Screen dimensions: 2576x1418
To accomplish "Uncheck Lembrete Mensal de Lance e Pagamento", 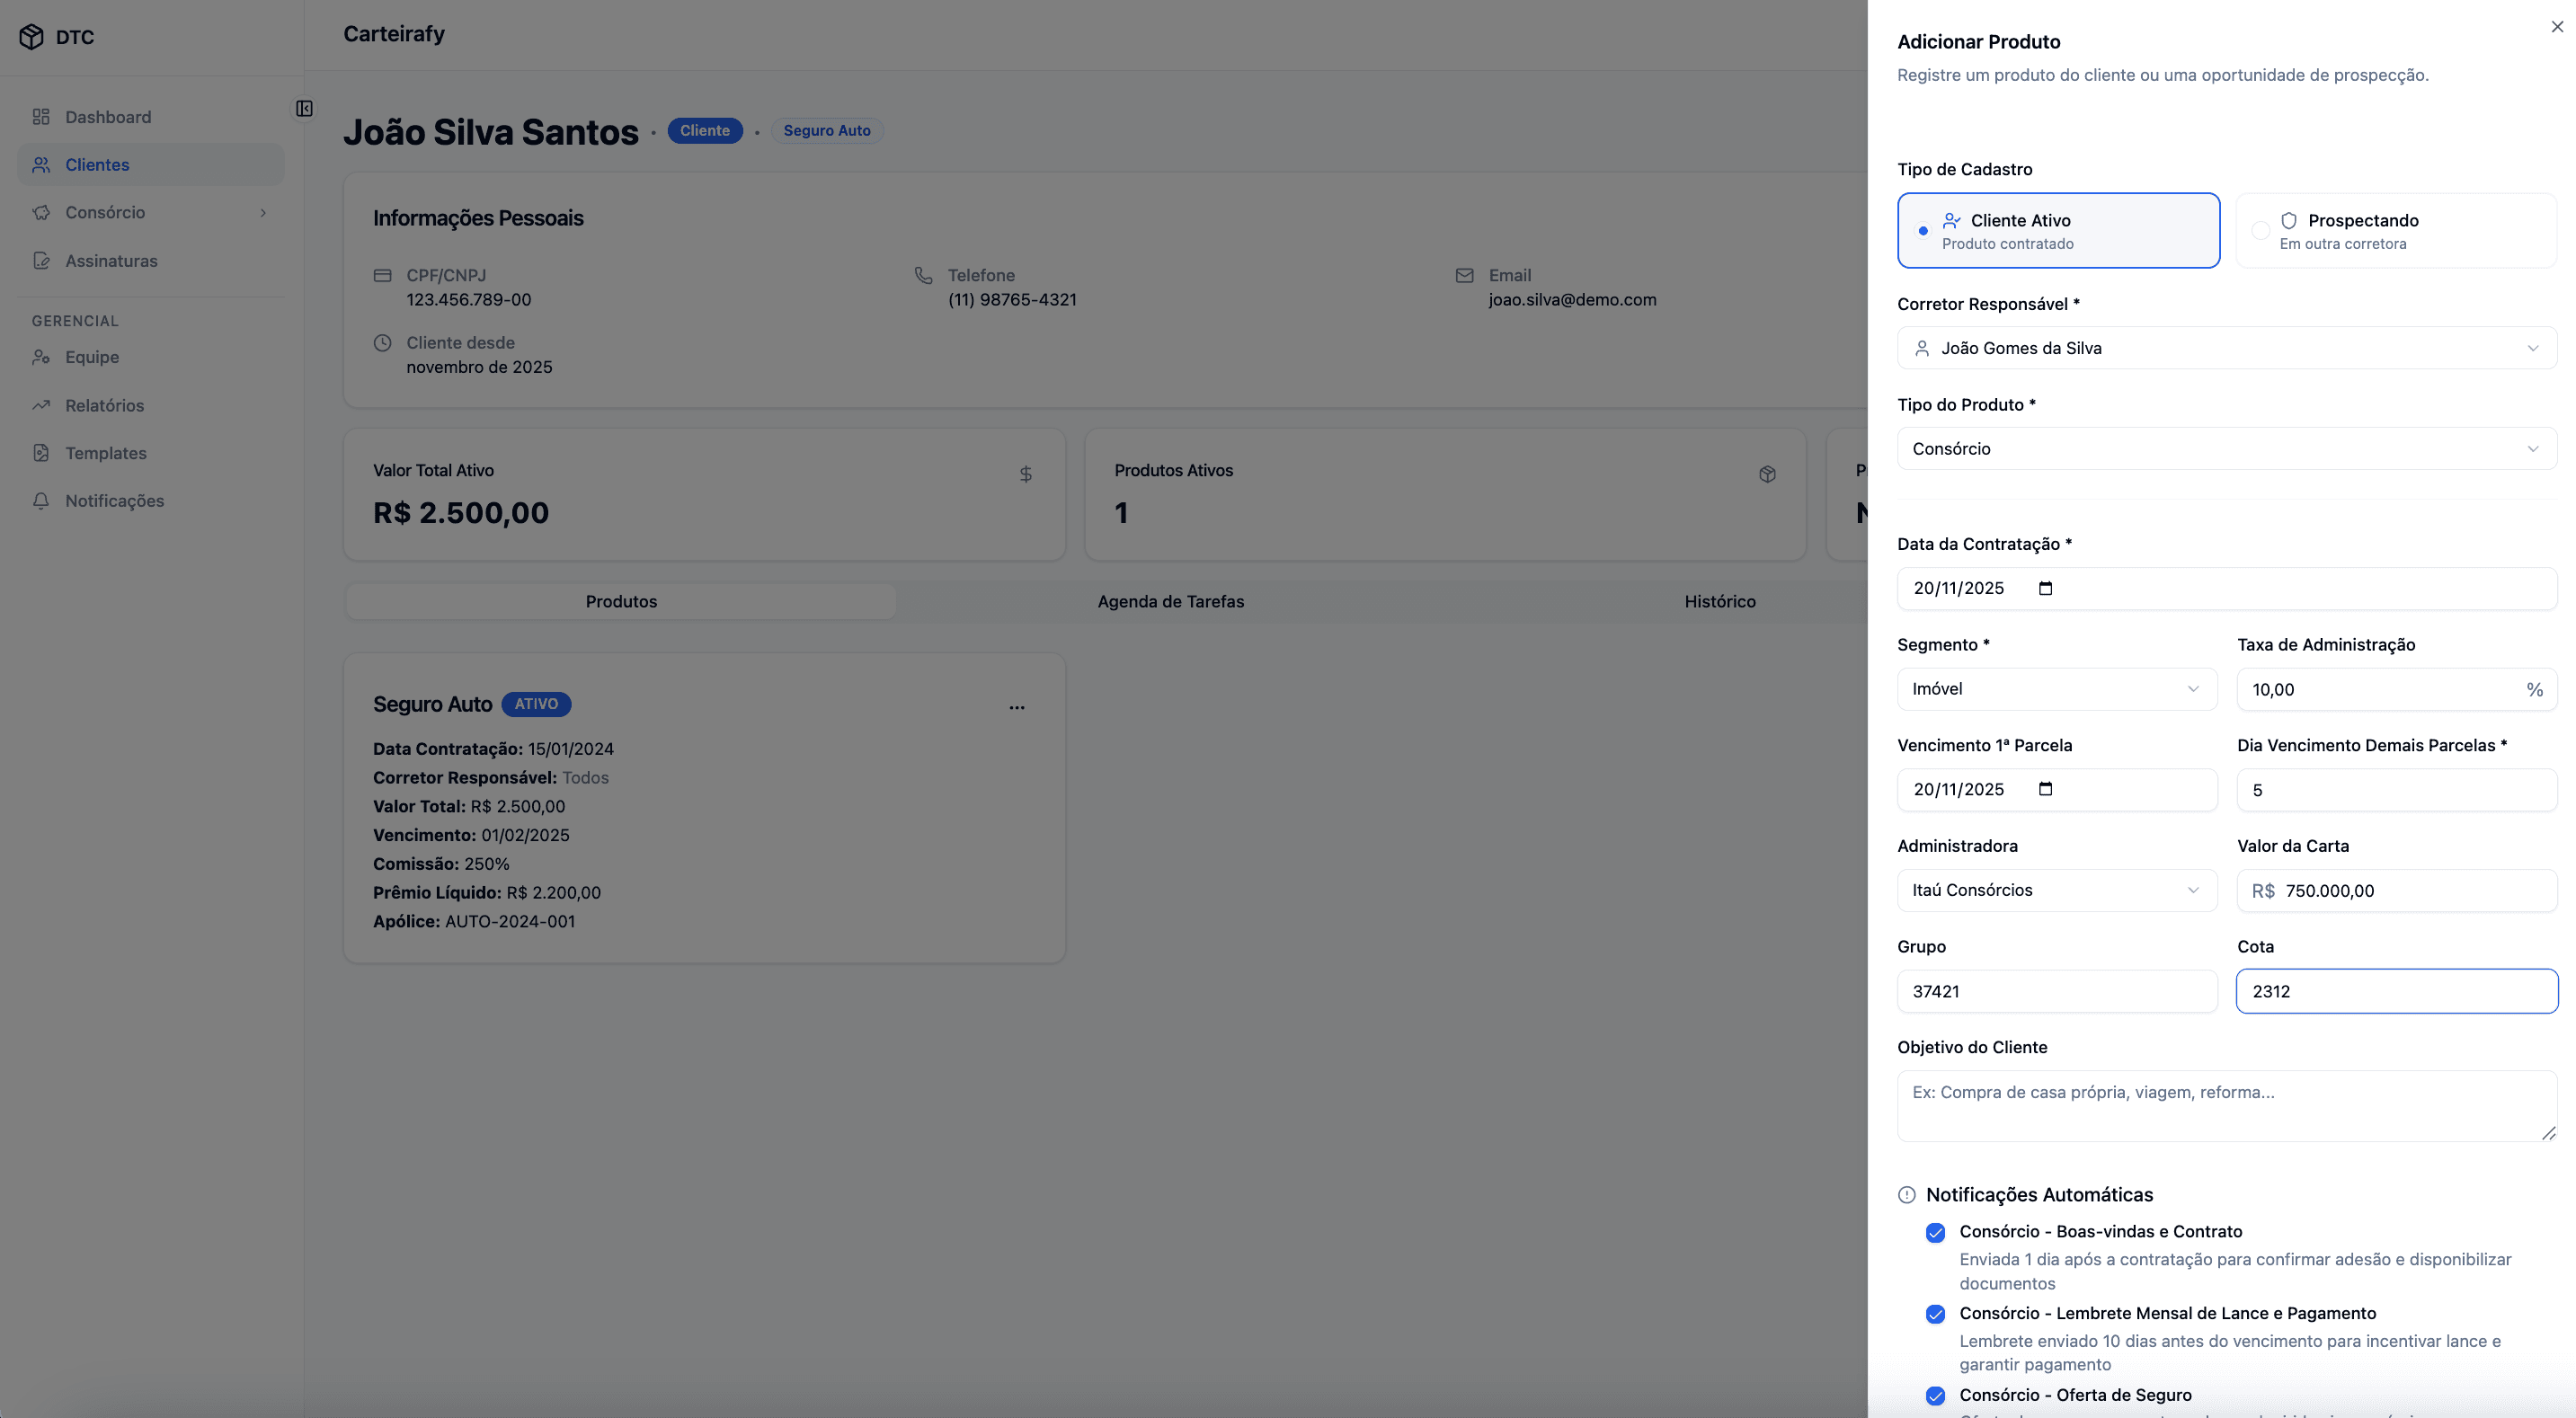I will pos(1935,1314).
